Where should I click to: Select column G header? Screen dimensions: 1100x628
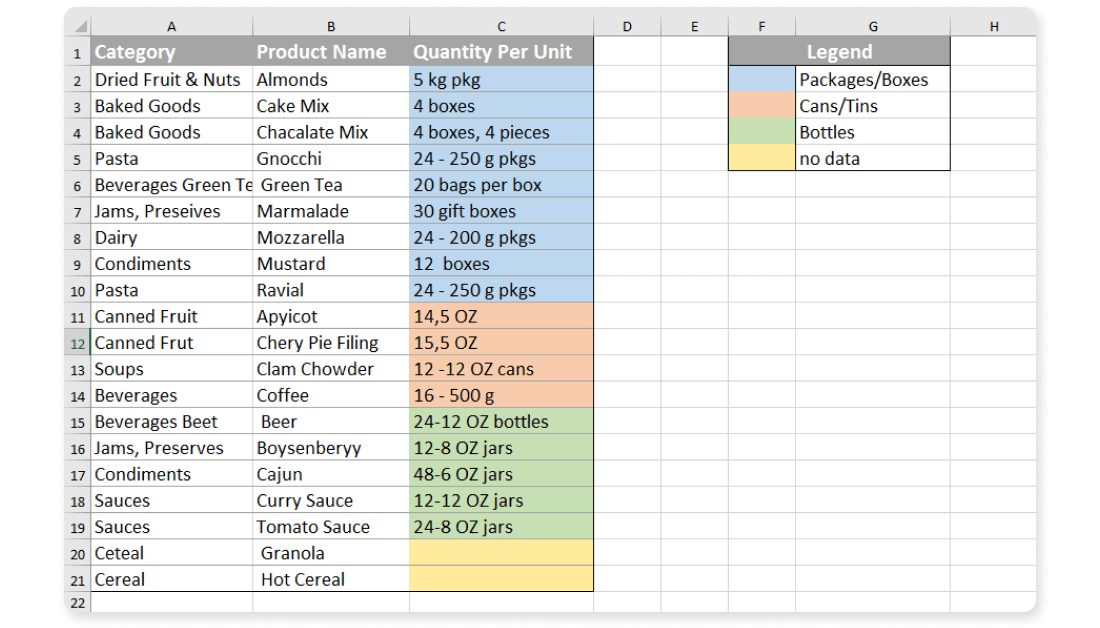[872, 27]
